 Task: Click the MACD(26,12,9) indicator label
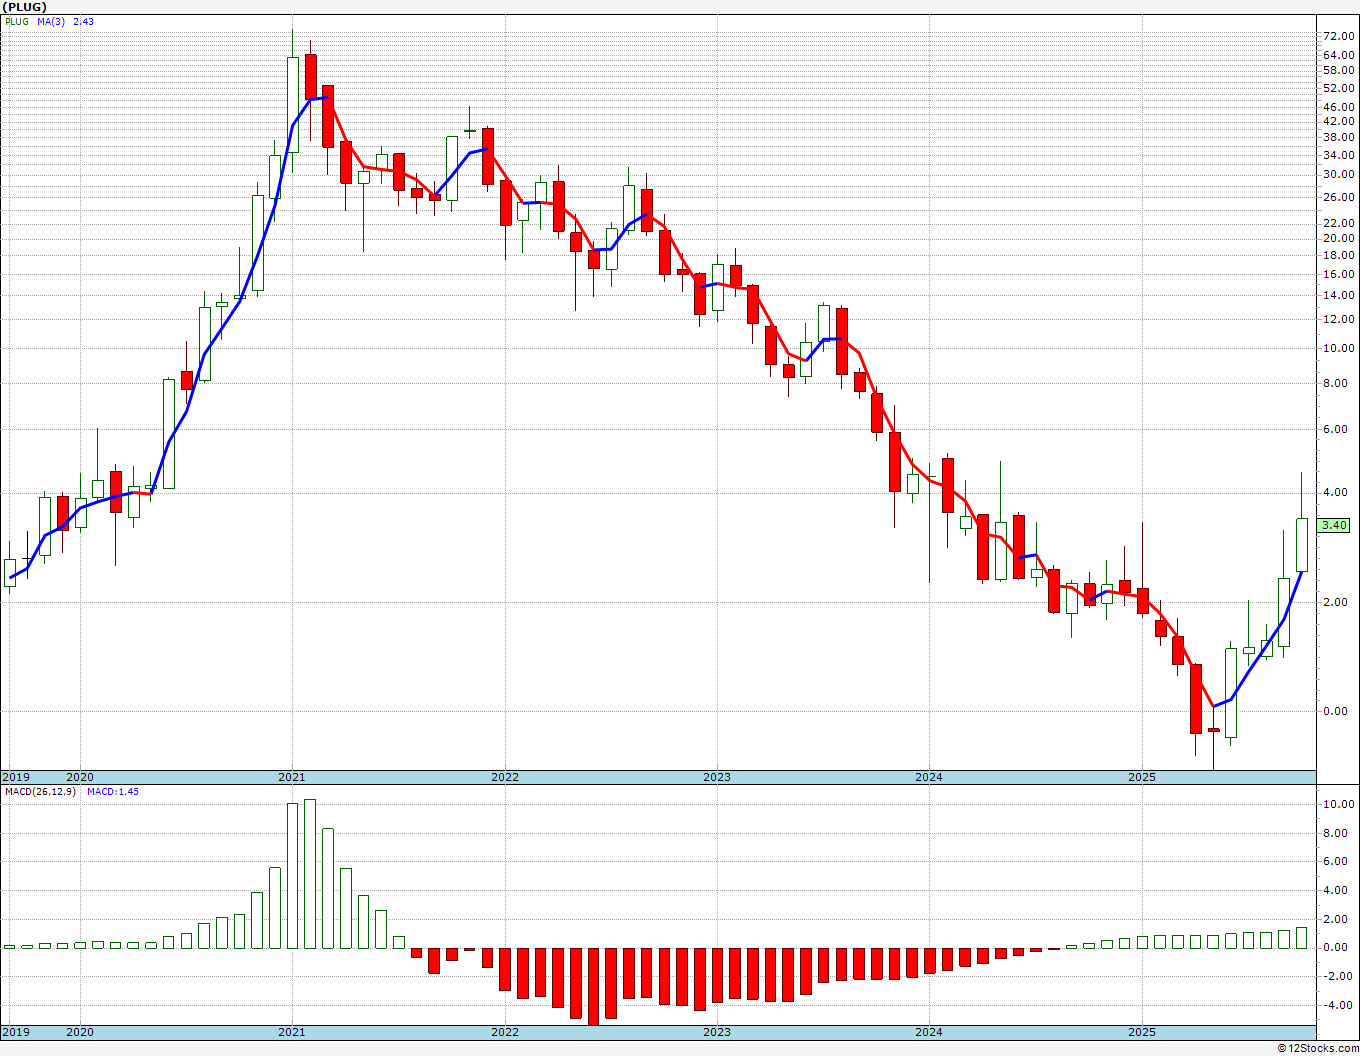[40, 791]
